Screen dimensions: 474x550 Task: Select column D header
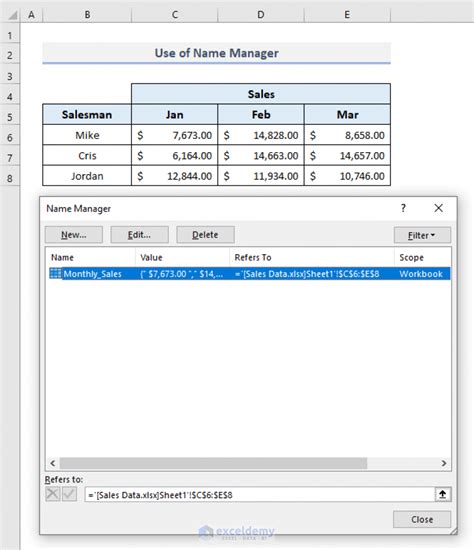coord(261,15)
